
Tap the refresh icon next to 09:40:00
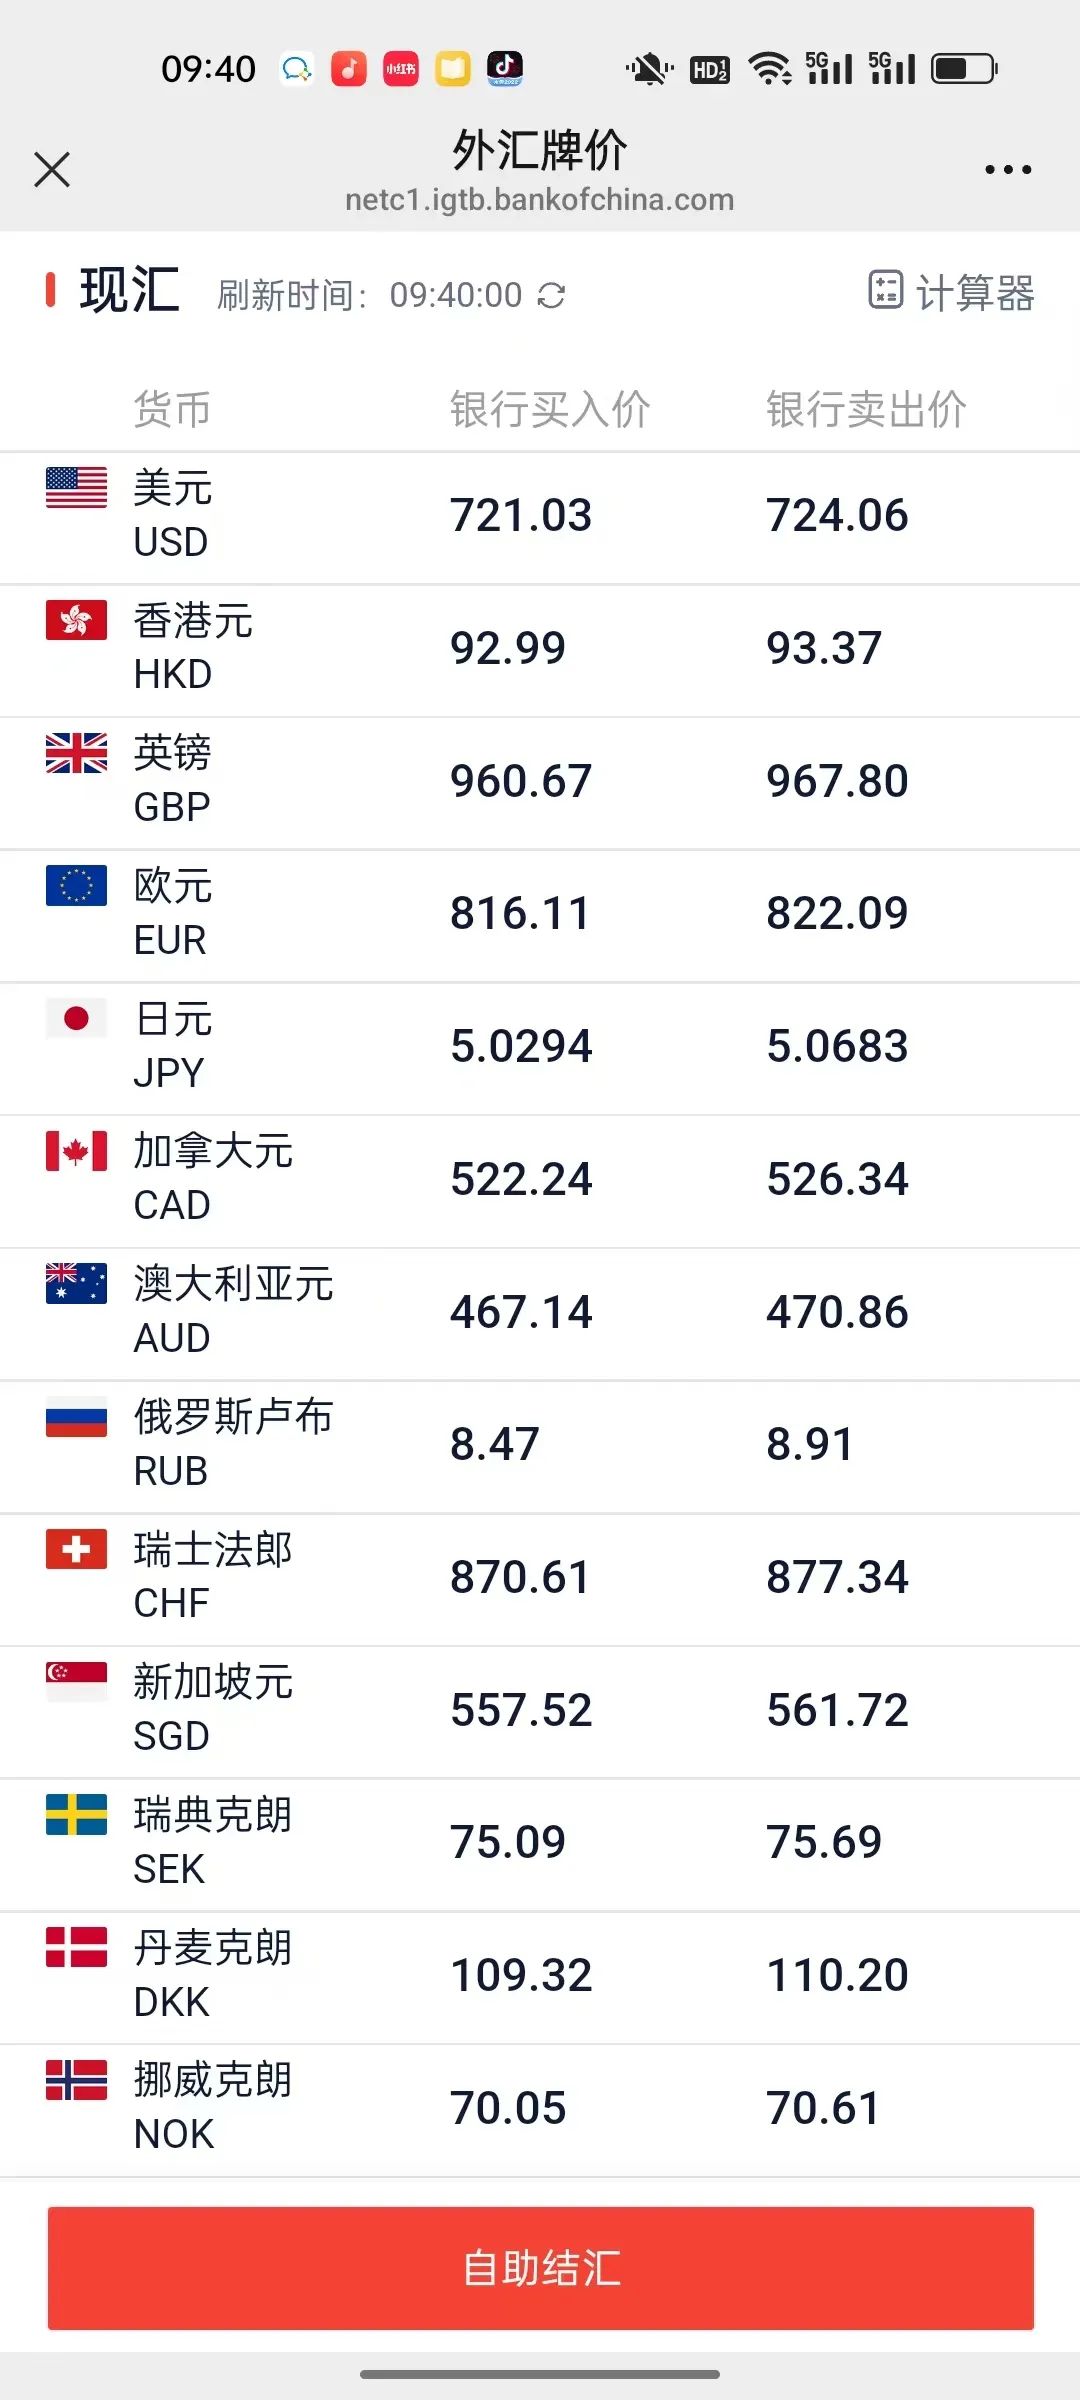(551, 295)
